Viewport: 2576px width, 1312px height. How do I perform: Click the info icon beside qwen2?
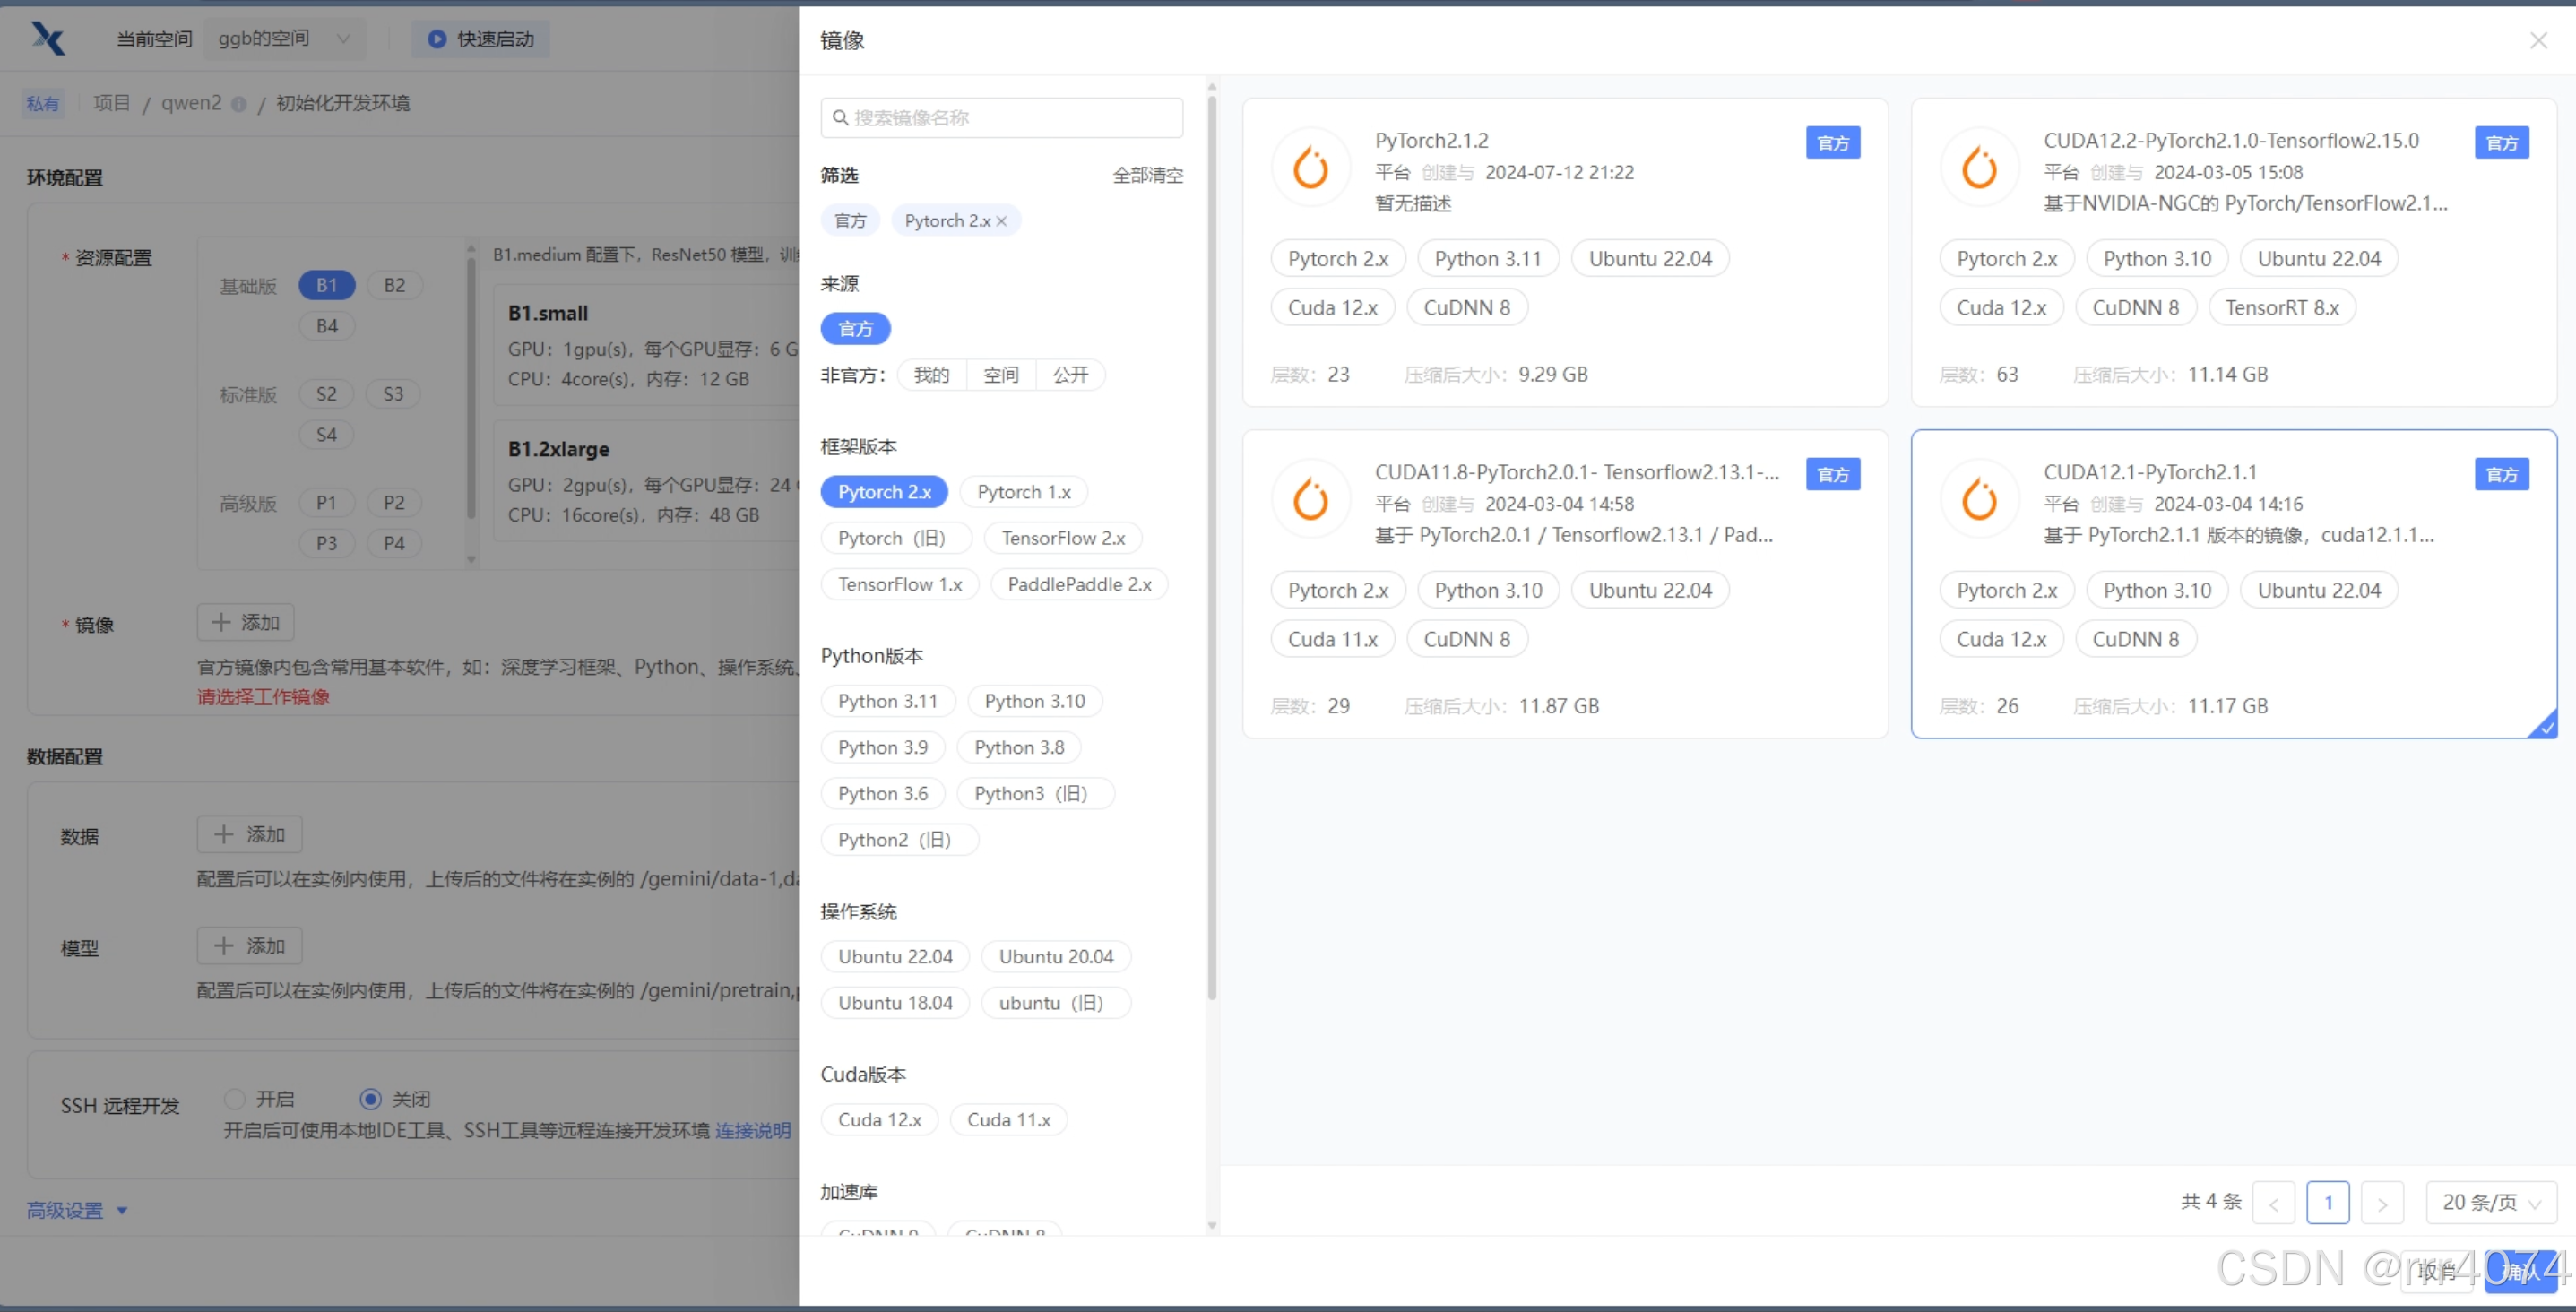click(238, 104)
